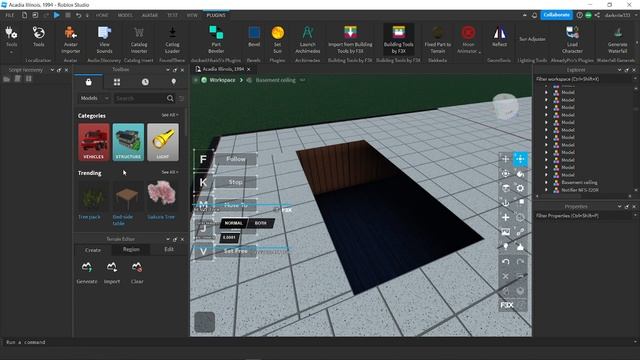Open Terrain Editor panel options chevron
This screenshot has width=640, height=360.
tap(168, 239)
